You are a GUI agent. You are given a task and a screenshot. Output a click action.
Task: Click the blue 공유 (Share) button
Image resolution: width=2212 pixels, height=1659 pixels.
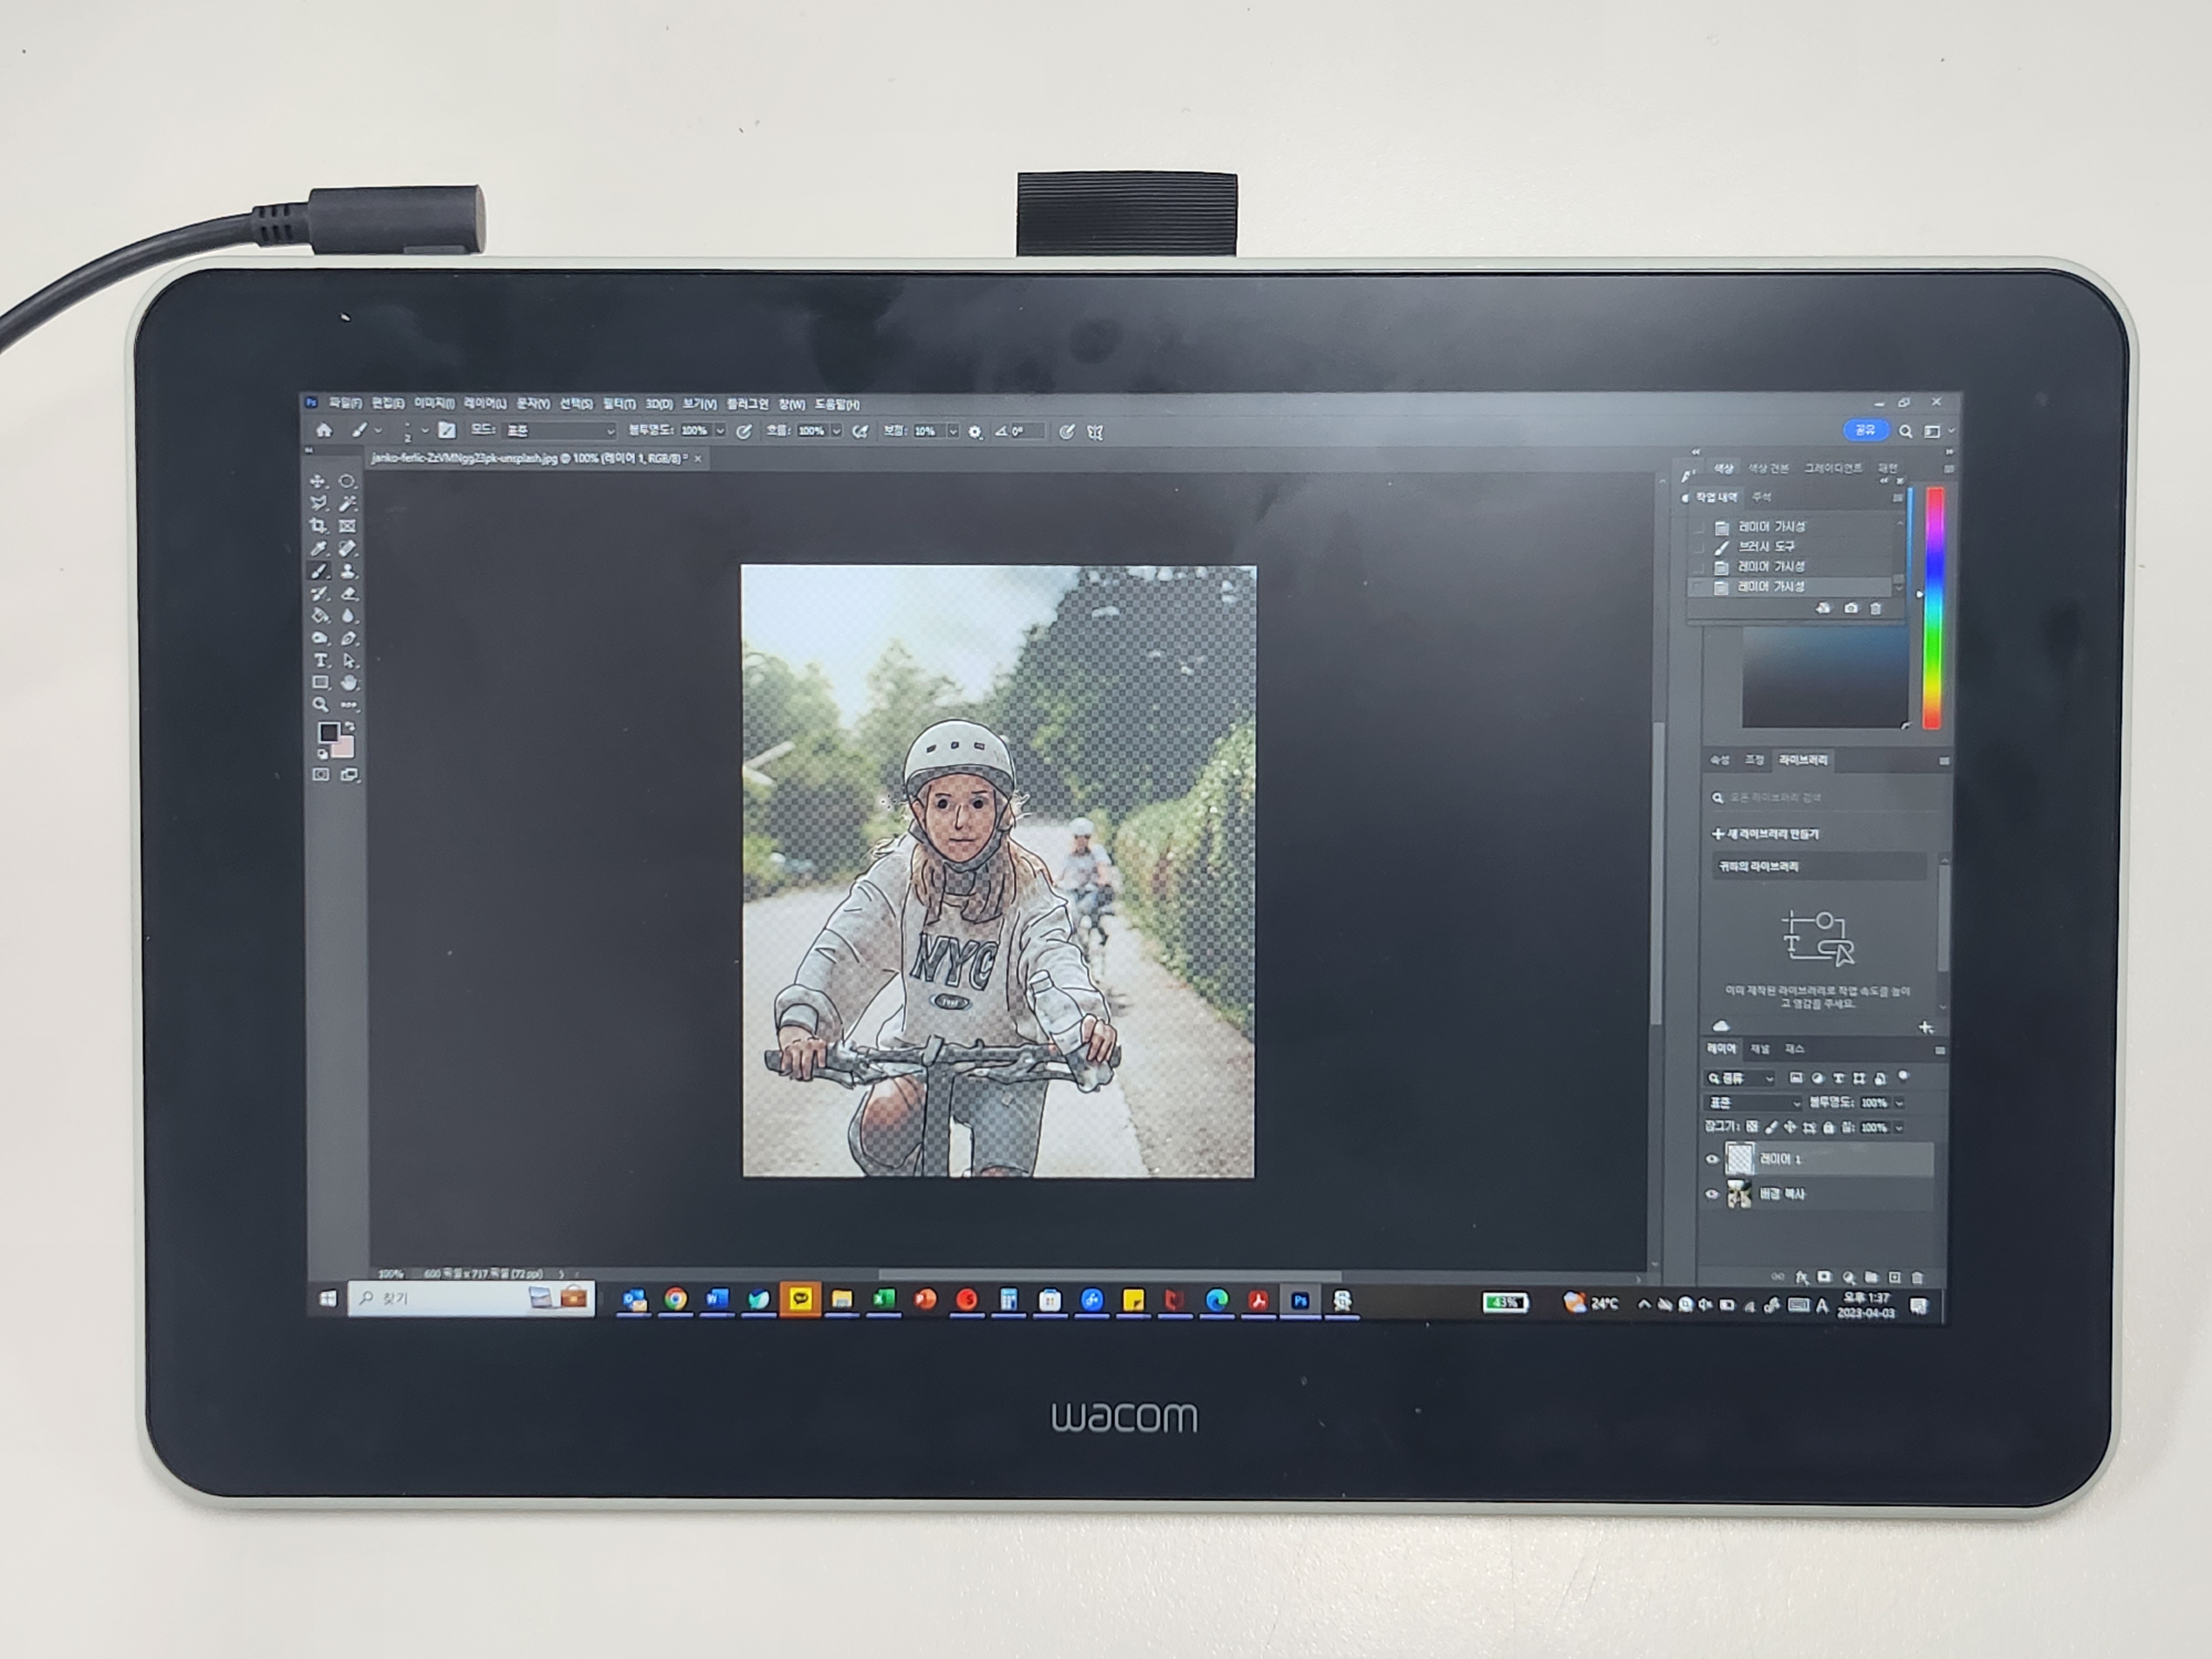point(1865,430)
